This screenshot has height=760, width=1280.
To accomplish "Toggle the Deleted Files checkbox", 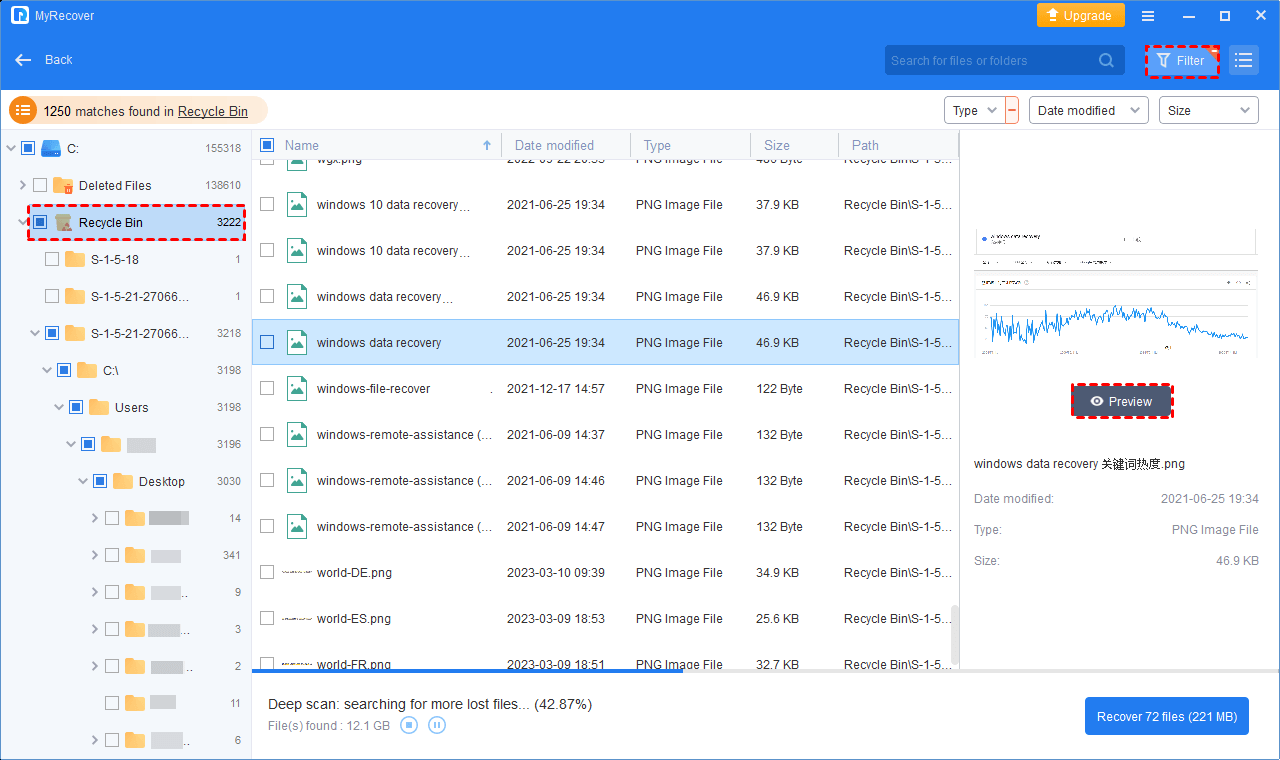I will click(40, 185).
